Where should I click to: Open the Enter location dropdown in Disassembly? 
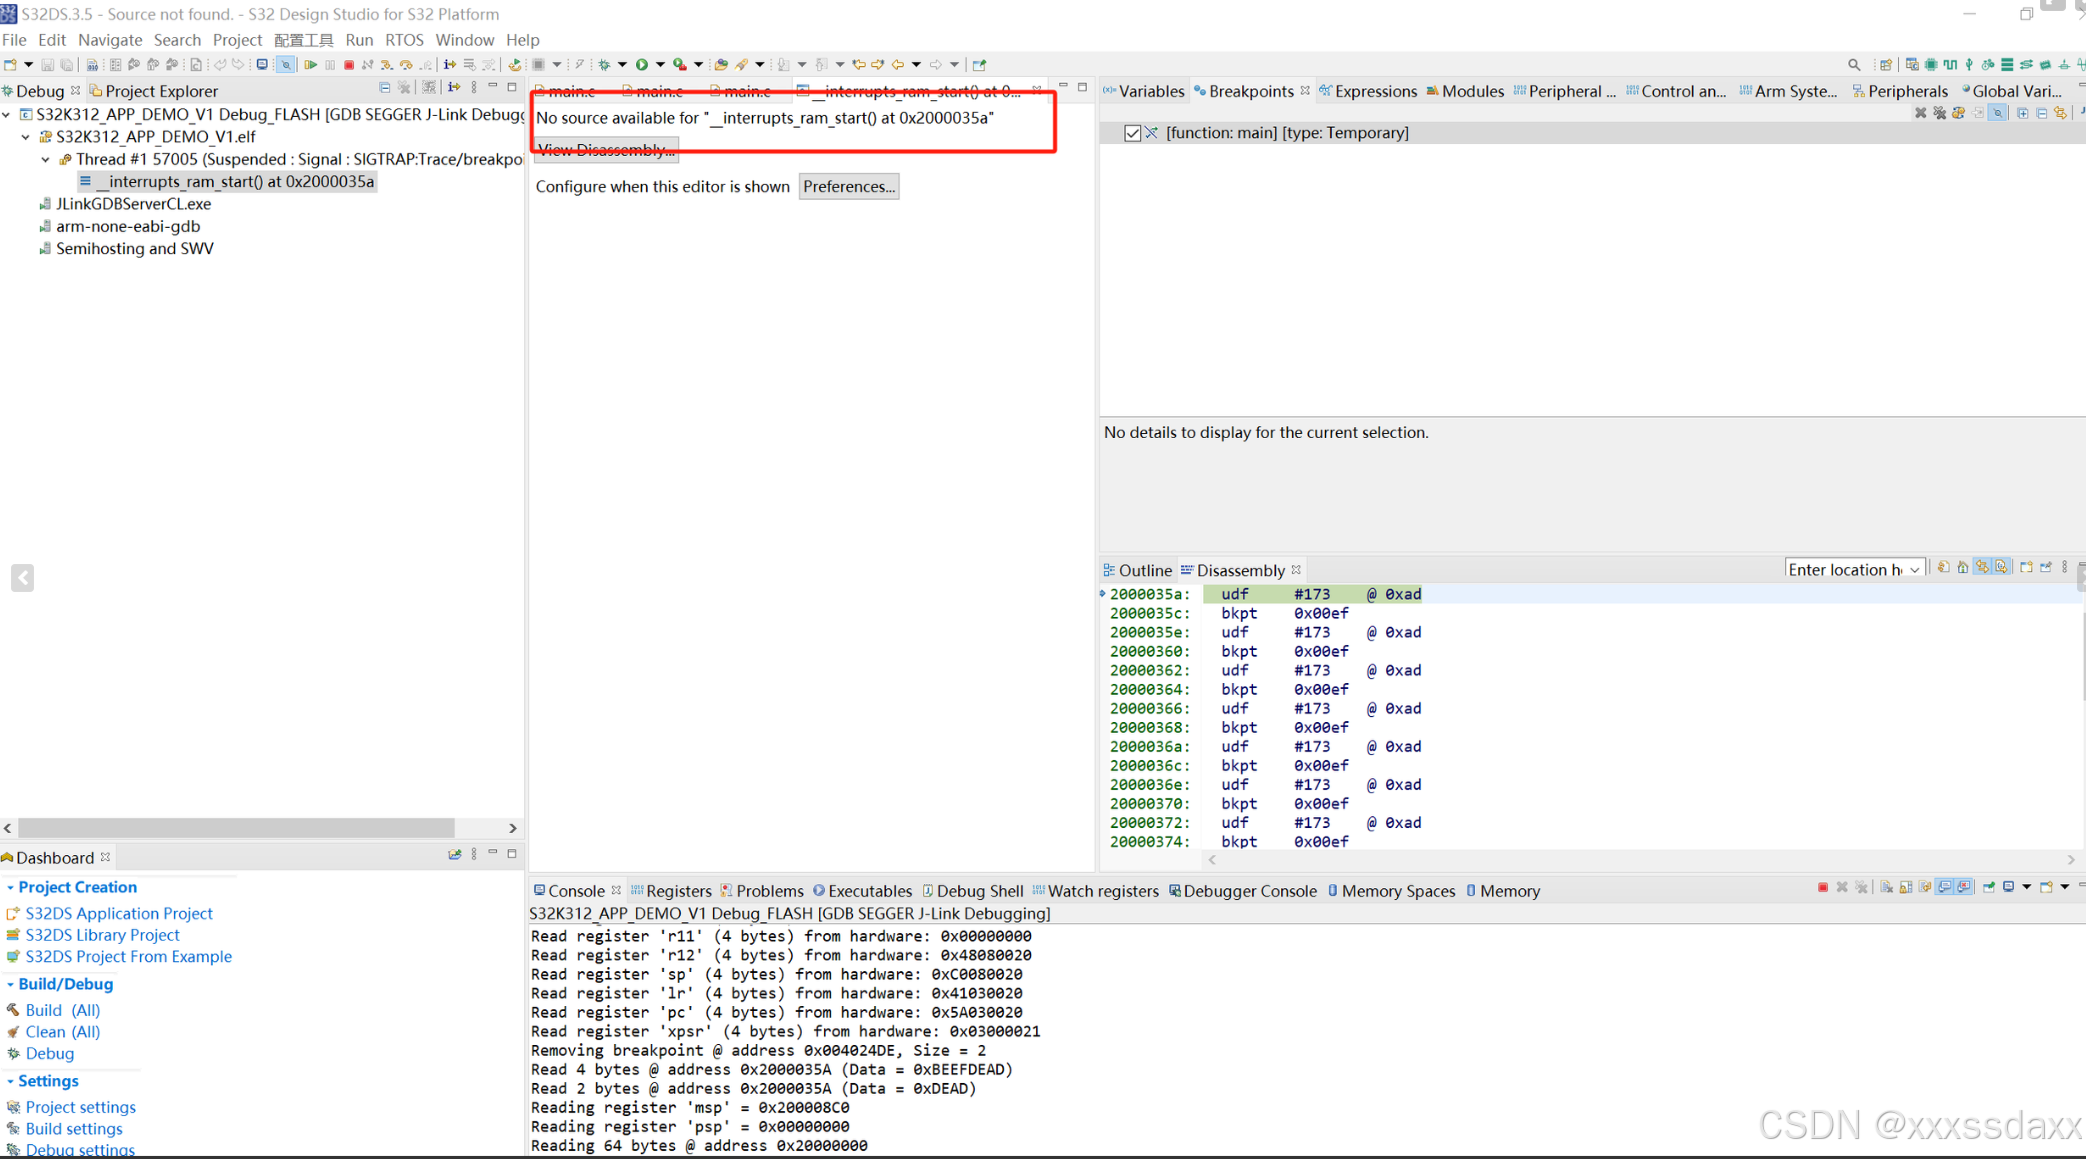click(x=1914, y=570)
